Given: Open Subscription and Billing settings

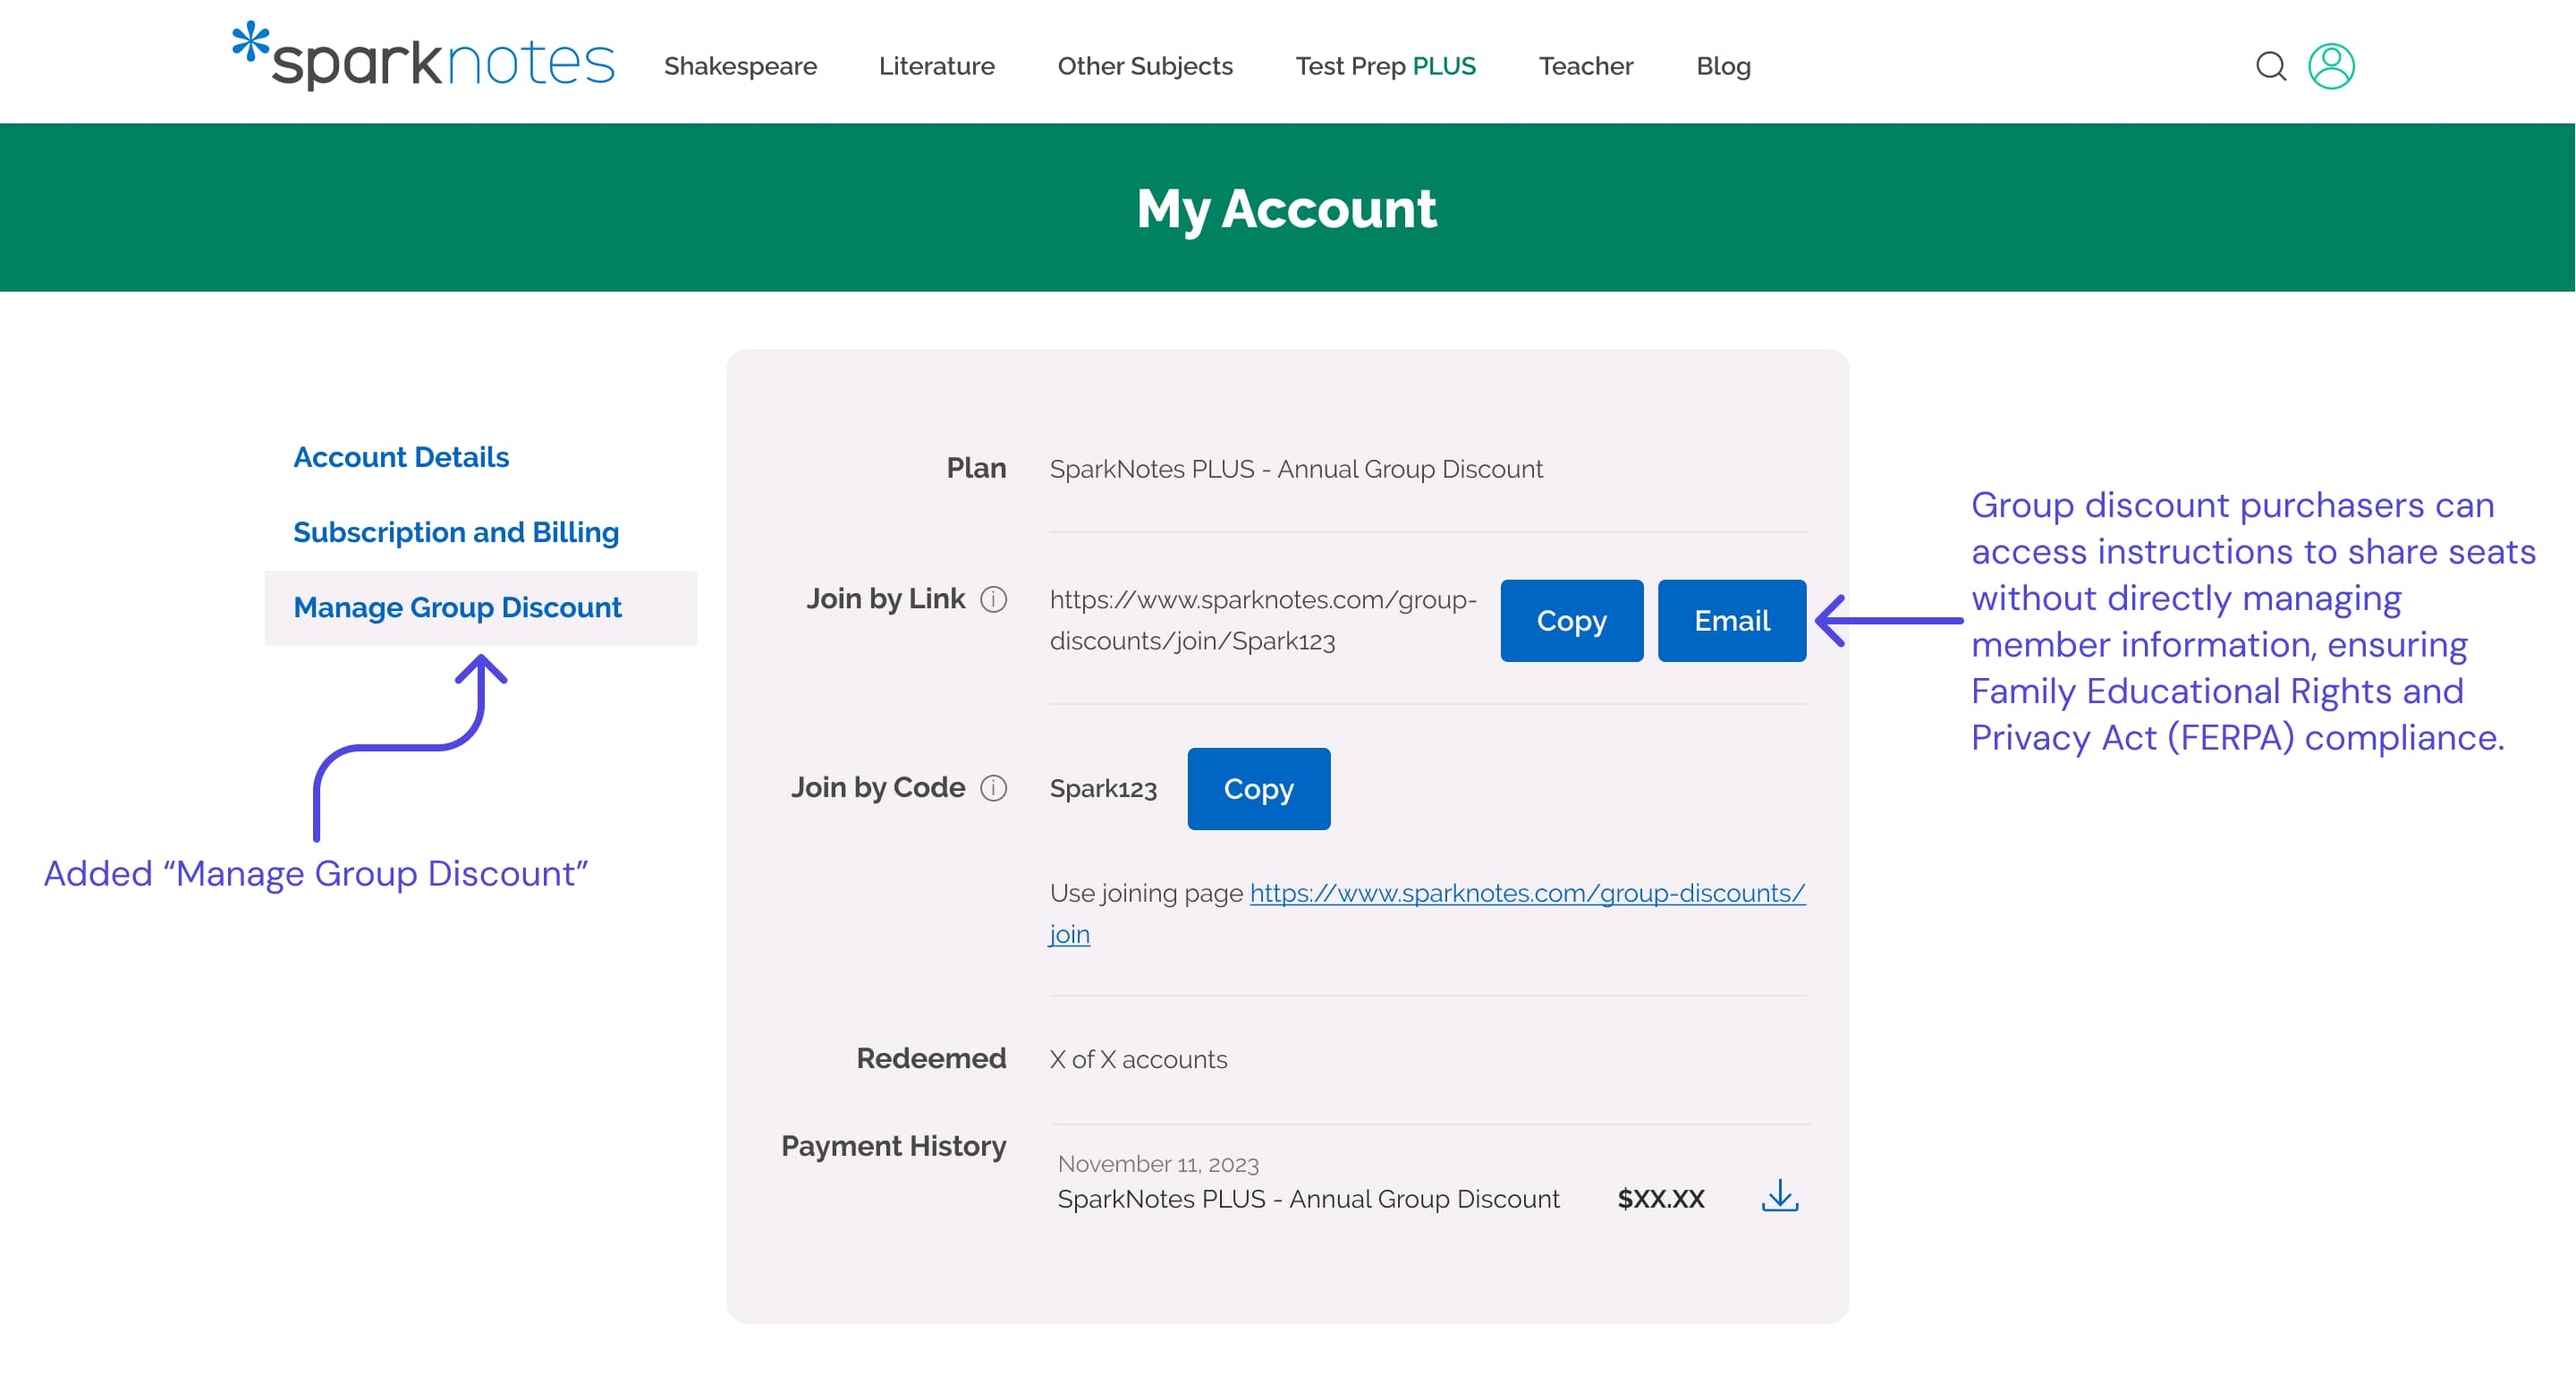Looking at the screenshot, I should [x=456, y=532].
